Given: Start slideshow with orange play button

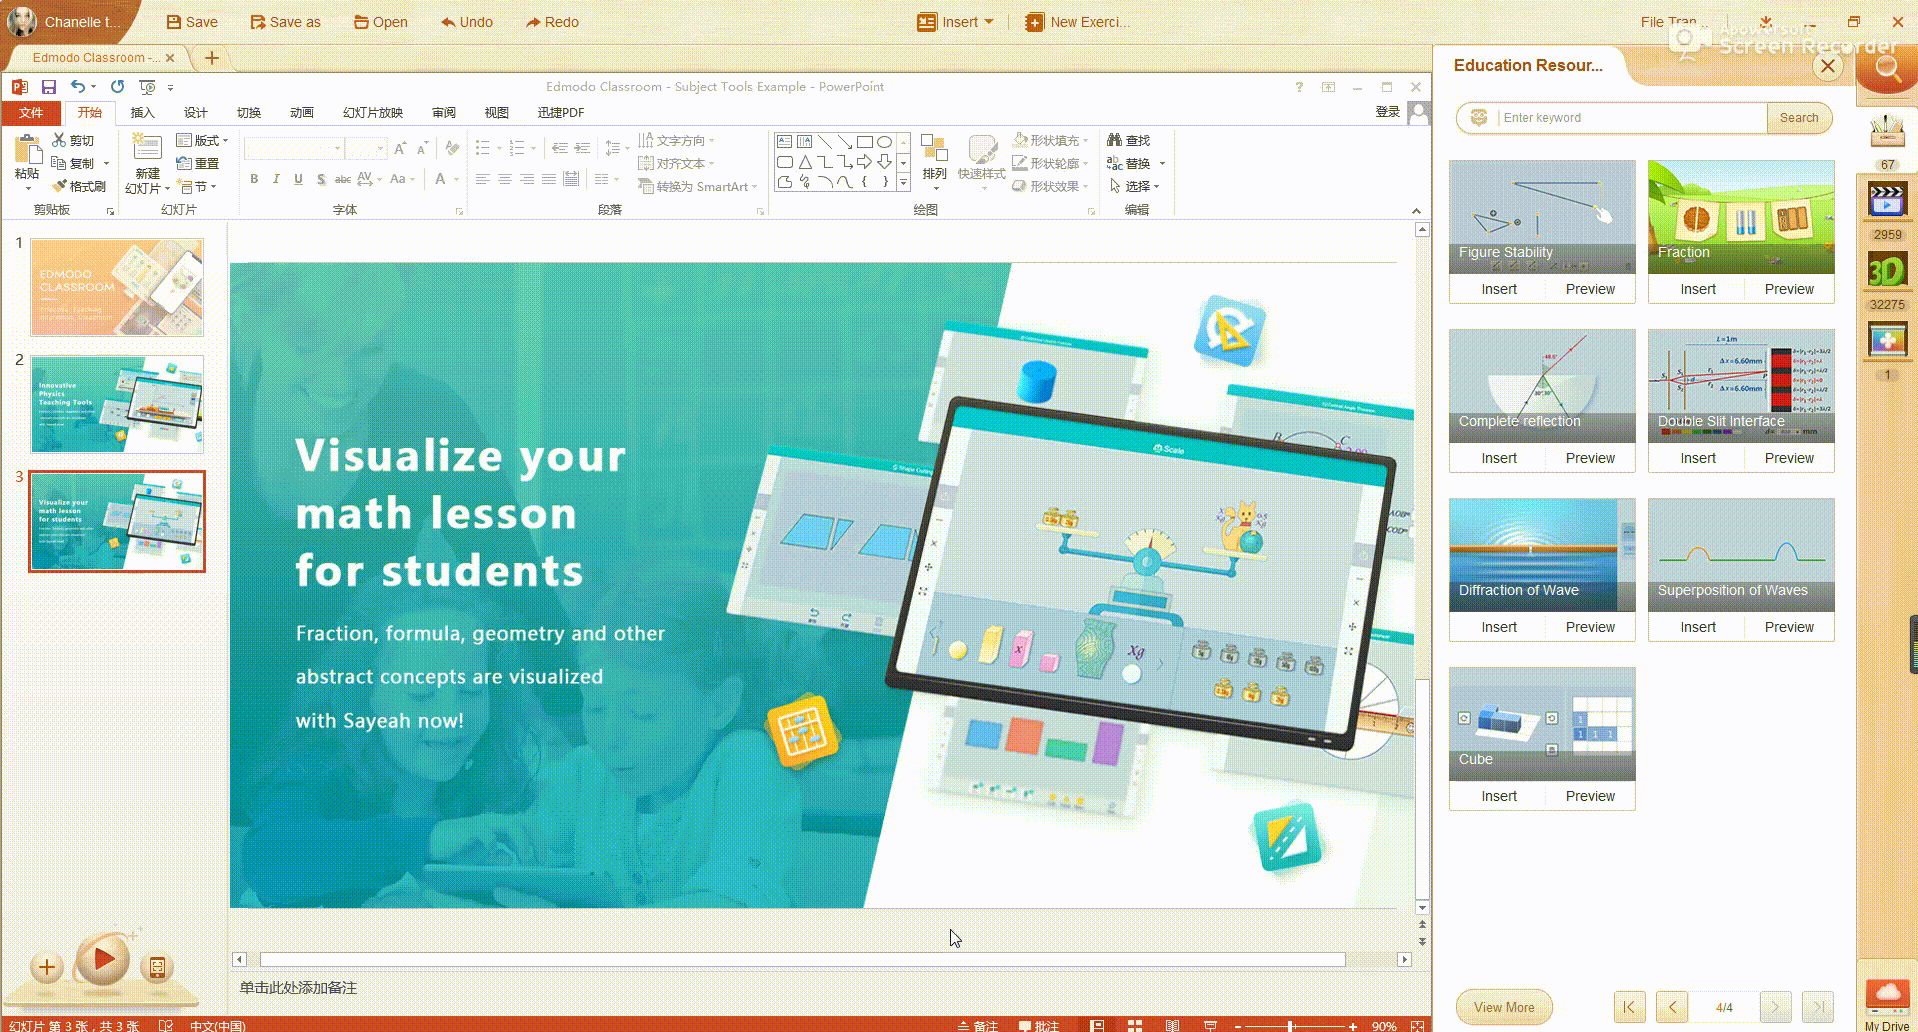Looking at the screenshot, I should click(103, 960).
